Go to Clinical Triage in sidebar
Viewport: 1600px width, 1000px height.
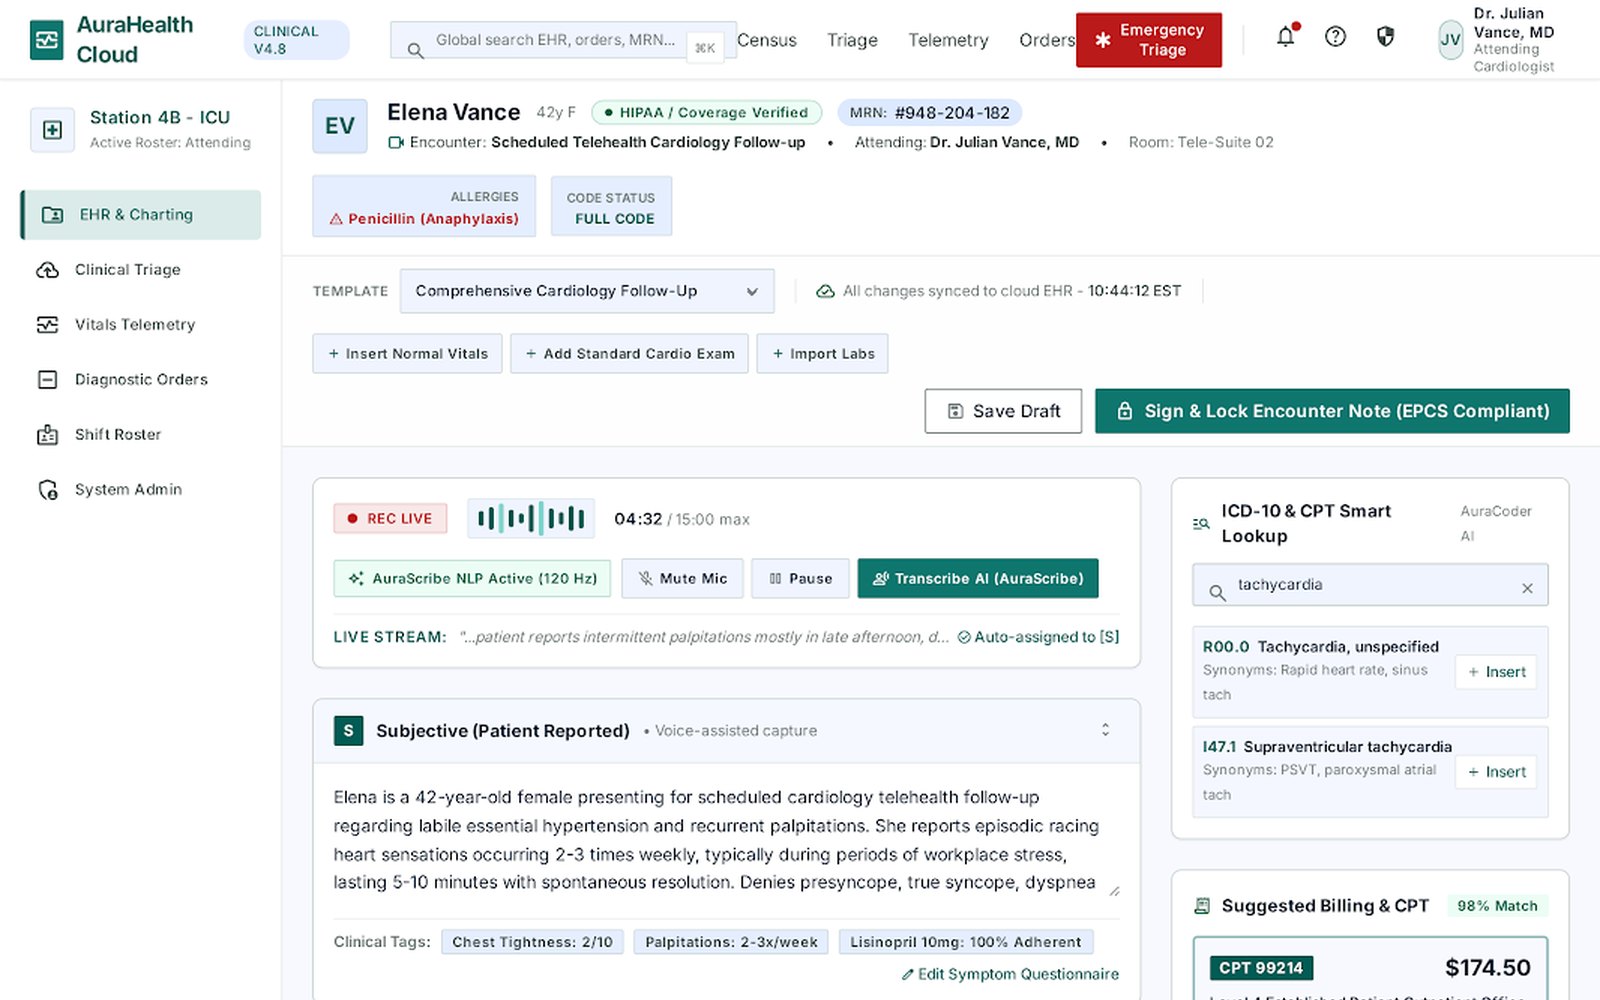(141, 270)
